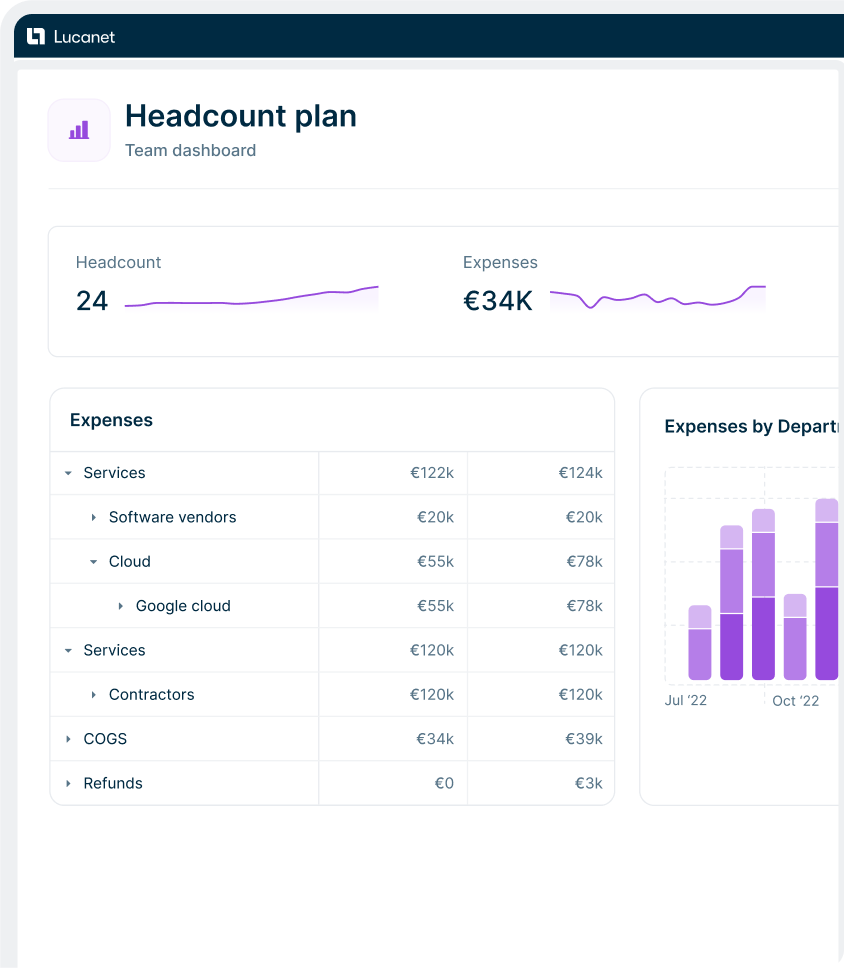Click the chart bar above Jul '22
The image size is (844, 968).
click(699, 643)
